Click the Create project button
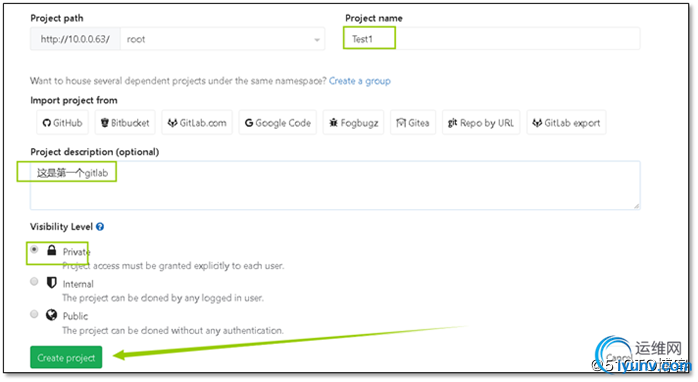The image size is (698, 382). coord(66,358)
